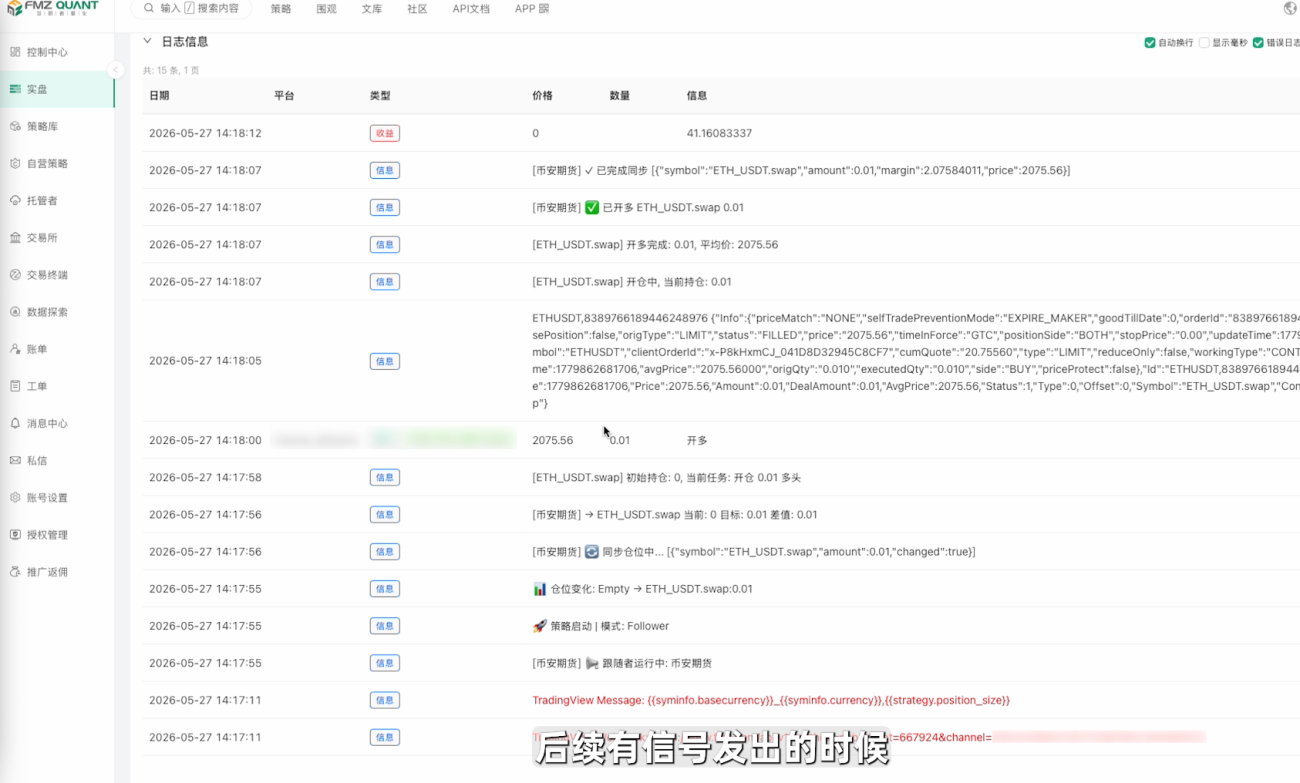Open the 账单 sidebar page

pos(37,349)
